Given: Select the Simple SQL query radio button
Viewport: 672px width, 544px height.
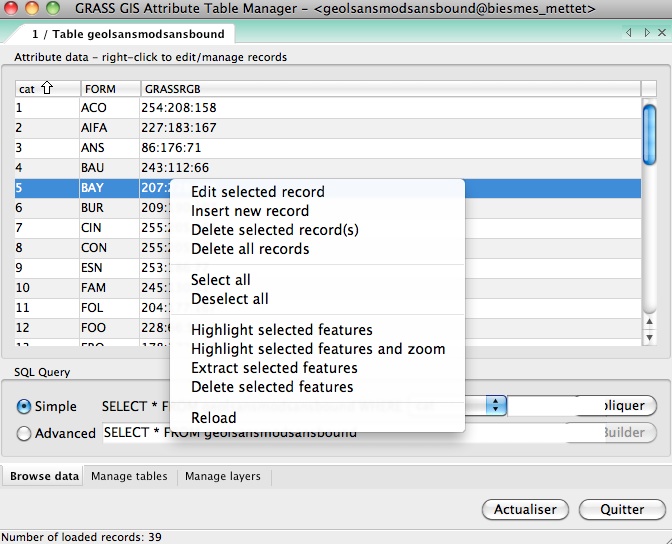Looking at the screenshot, I should coord(25,407).
